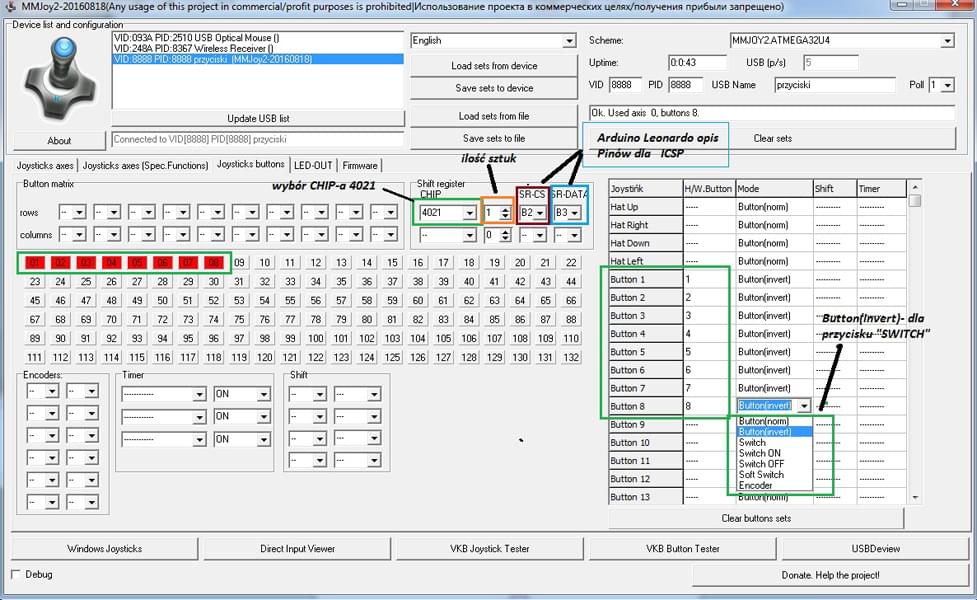Increase shift register chip count spinner
Screen dimensions: 977x600
[505, 209]
